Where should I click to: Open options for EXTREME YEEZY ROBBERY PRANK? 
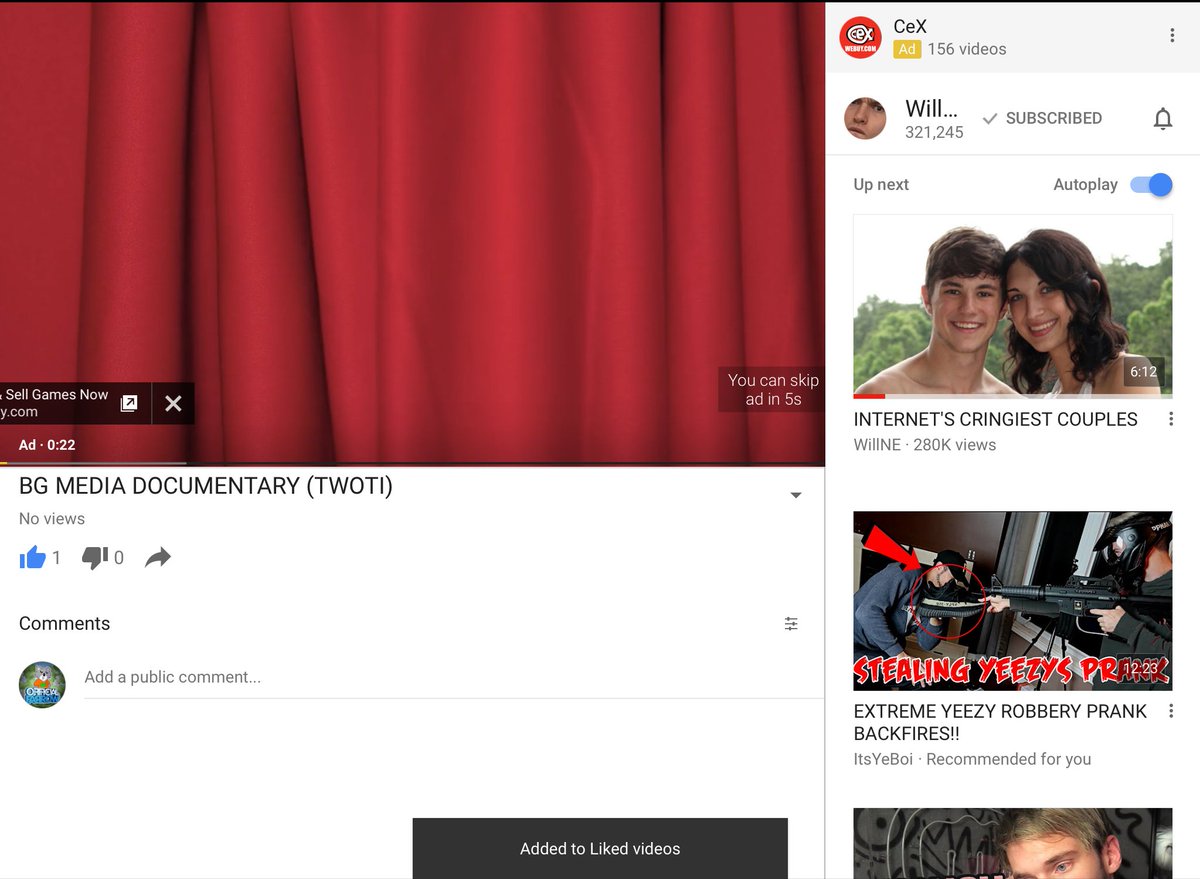tap(1171, 711)
